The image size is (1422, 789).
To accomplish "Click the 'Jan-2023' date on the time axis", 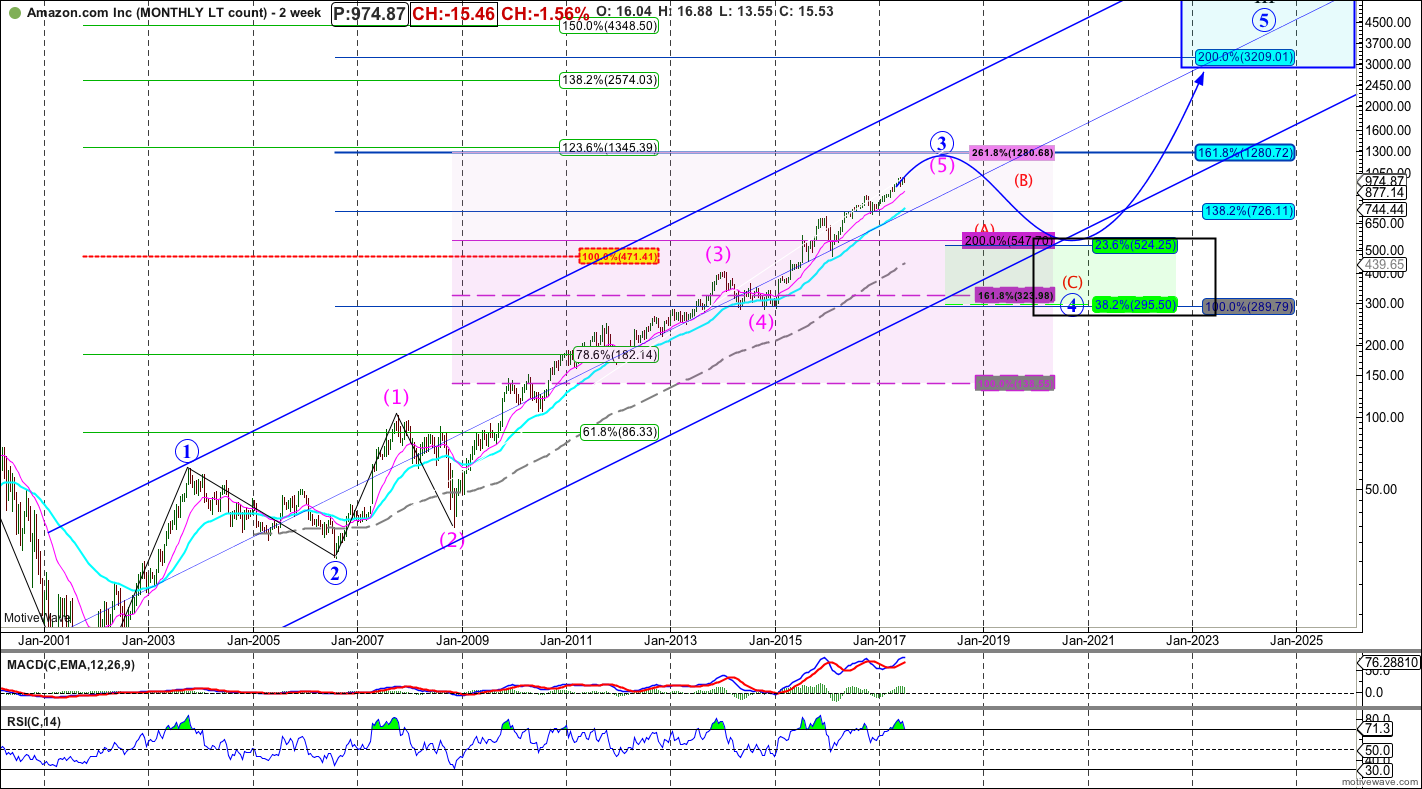I will 1191,640.
